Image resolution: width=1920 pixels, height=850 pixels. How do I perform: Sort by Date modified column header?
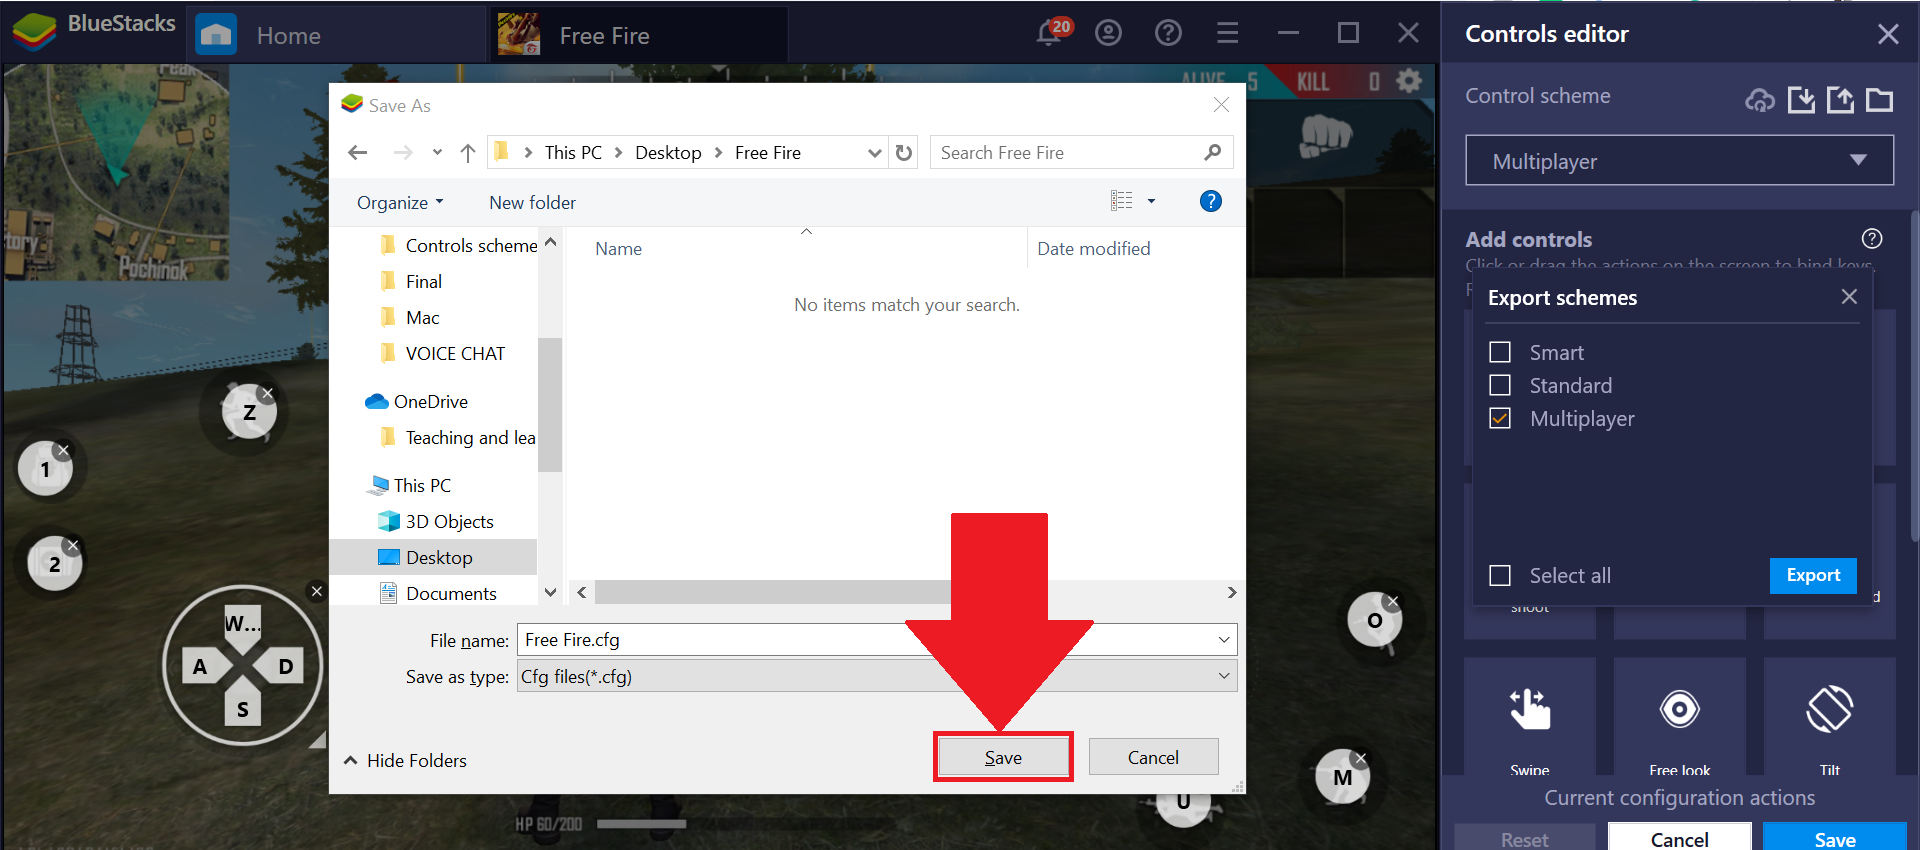click(1093, 248)
